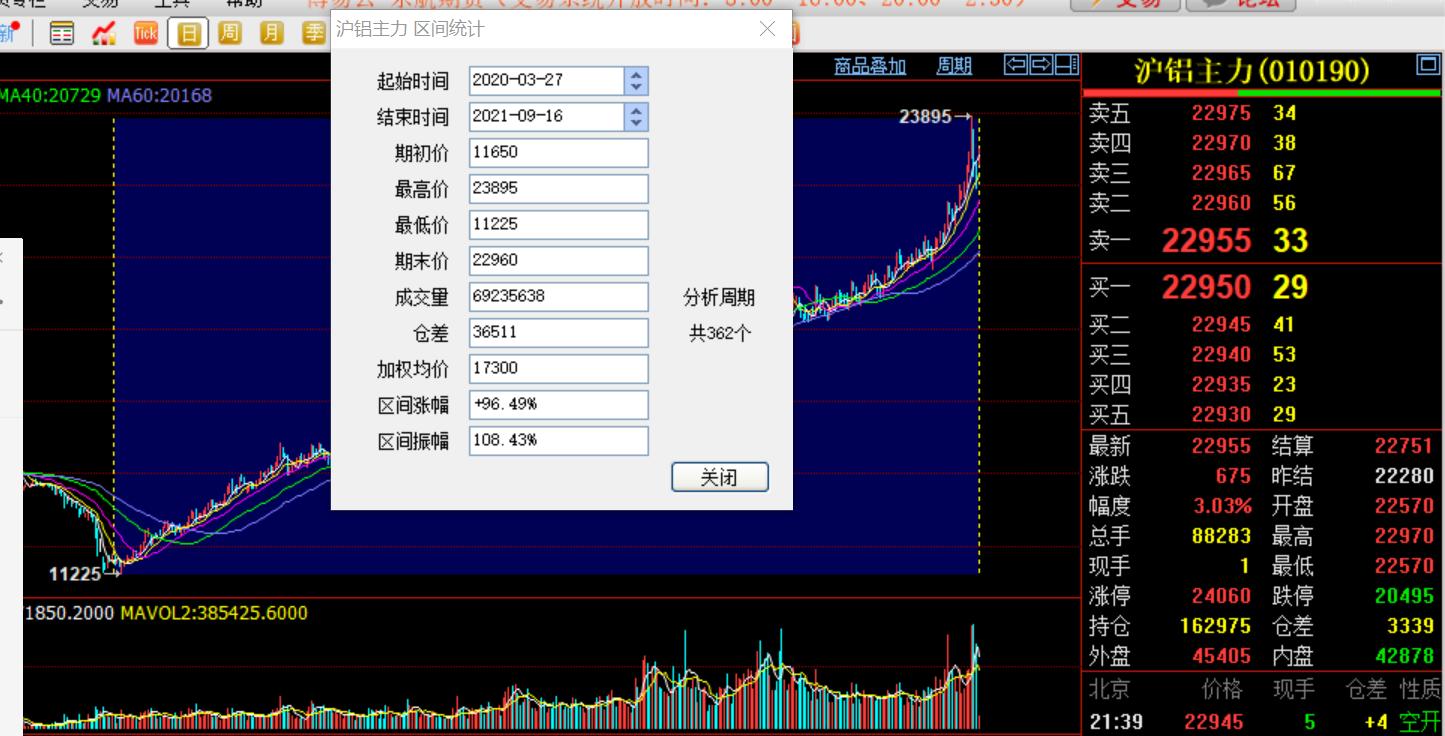Decrease the 起始时间 date with down arrow

(x=636, y=88)
